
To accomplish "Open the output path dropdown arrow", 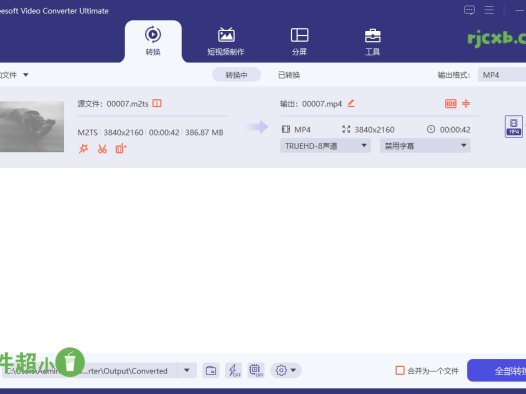I will [187, 371].
